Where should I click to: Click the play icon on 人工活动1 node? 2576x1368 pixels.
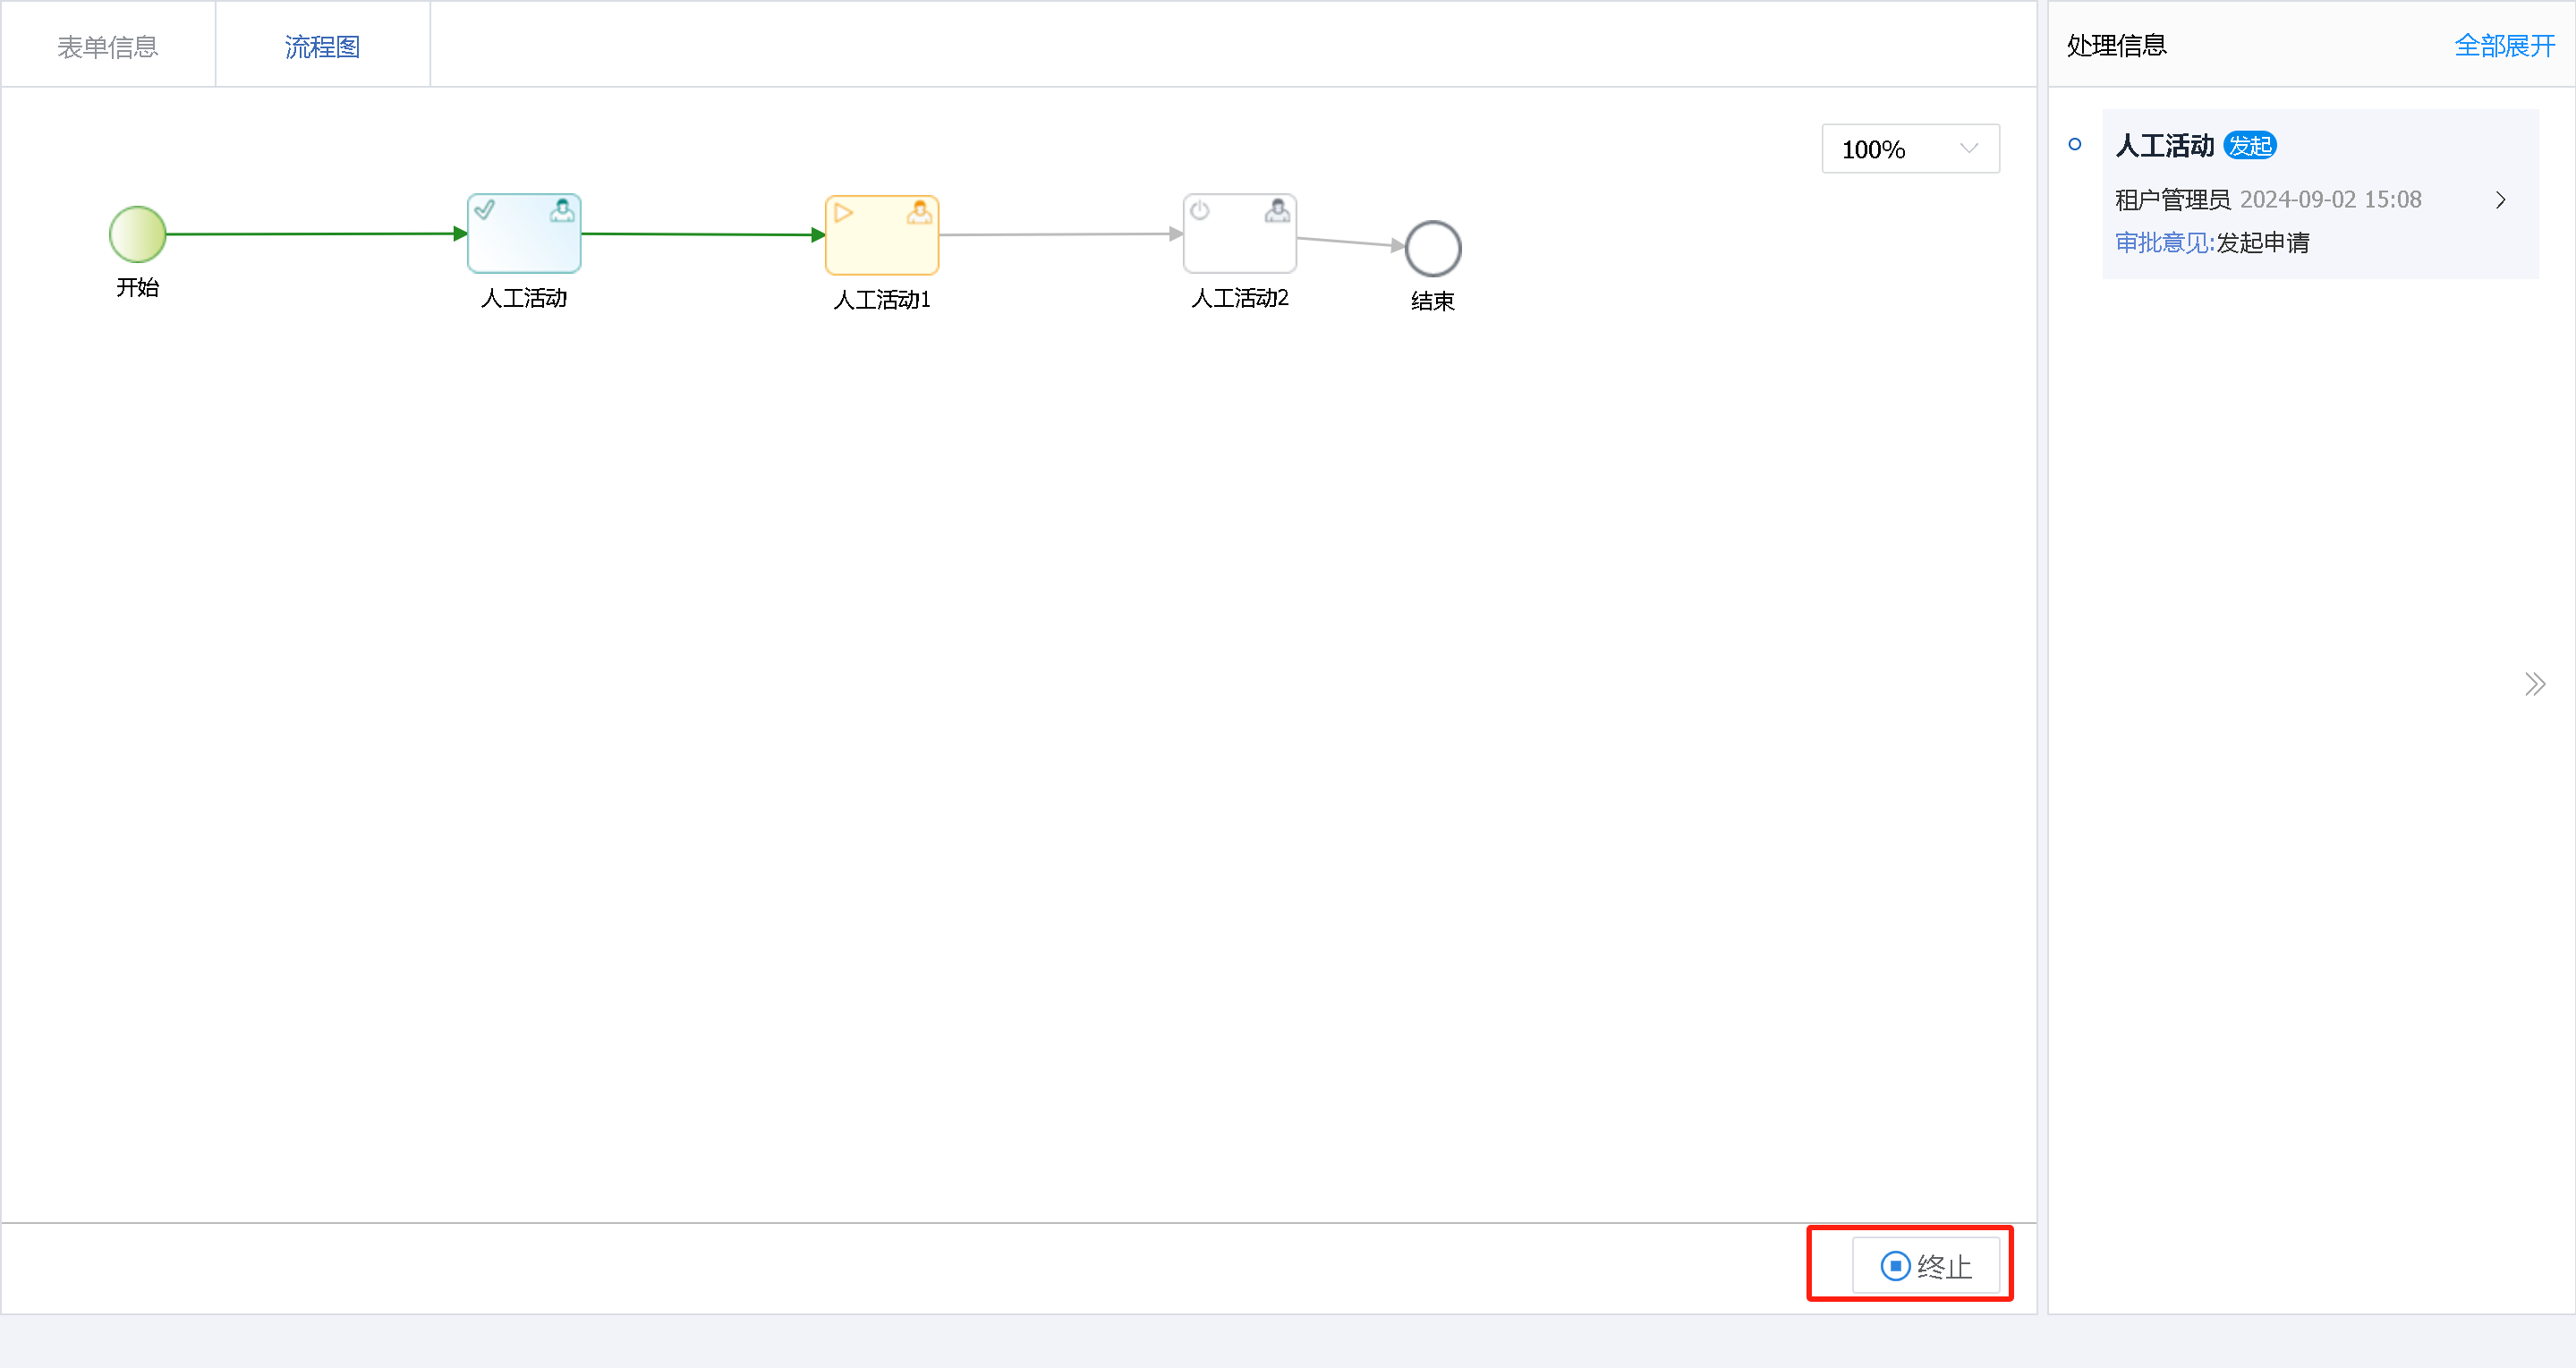tap(844, 211)
